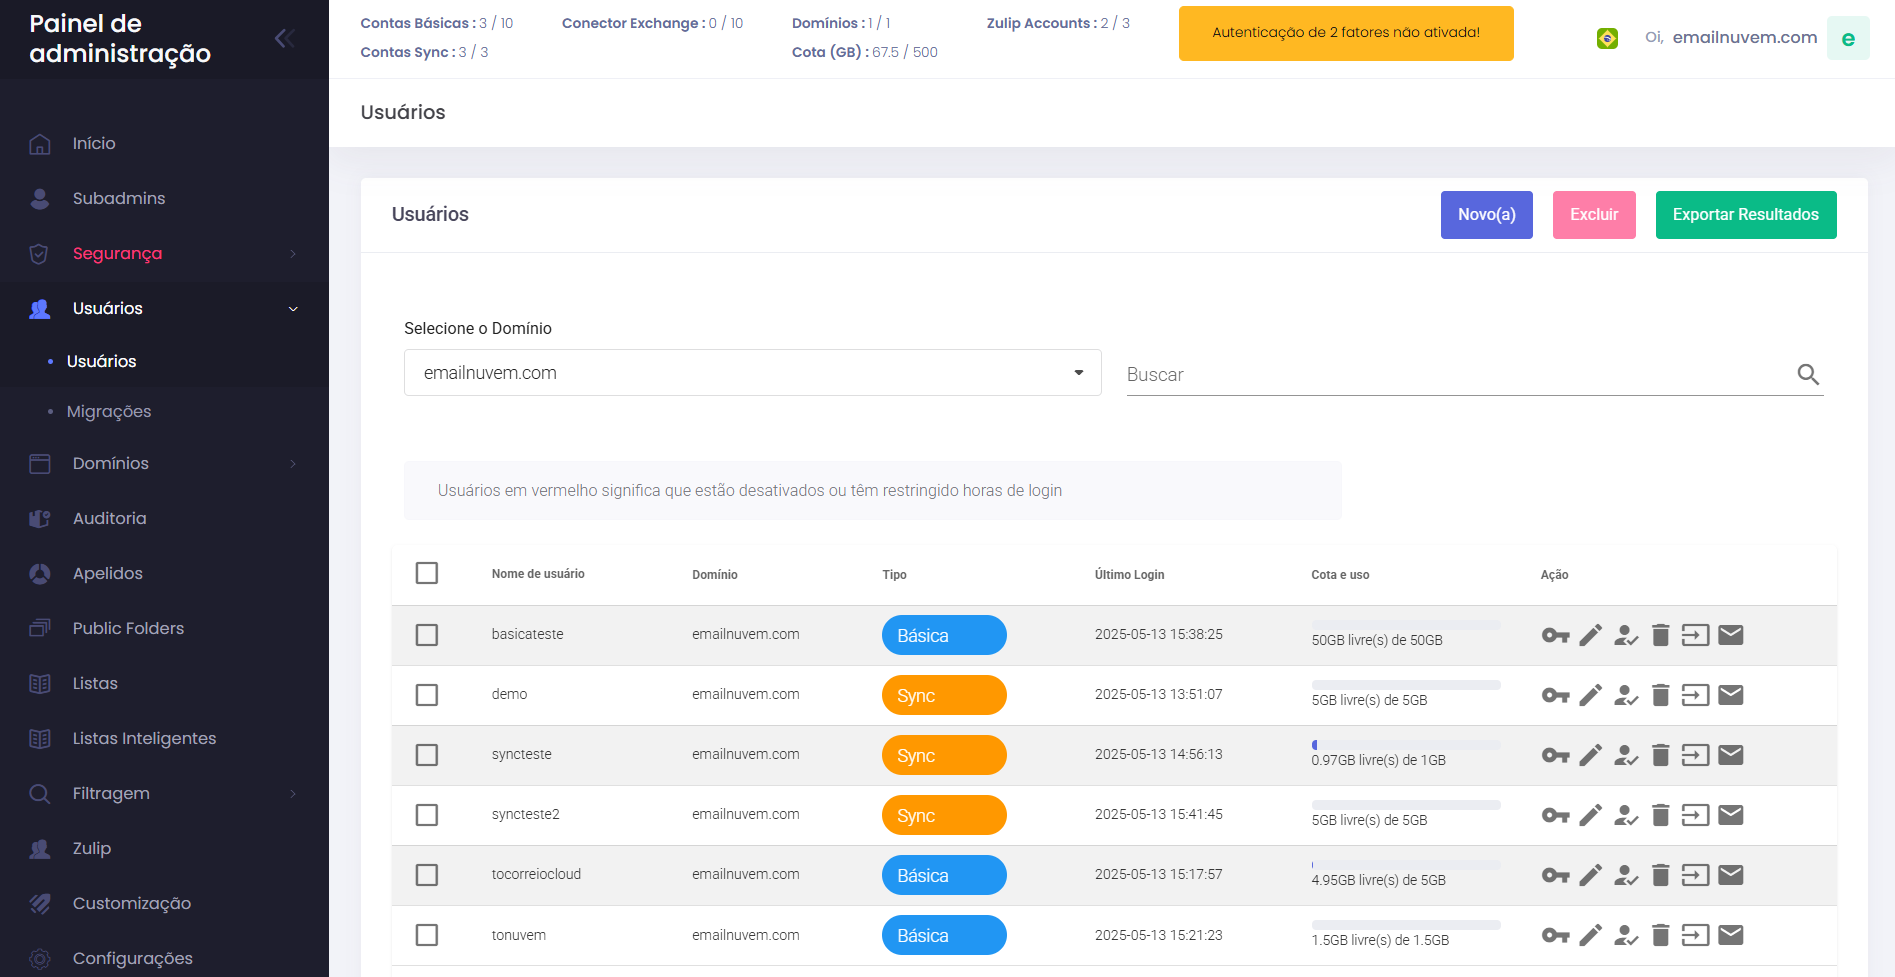Open Migrações in the sidebar
The width and height of the screenshot is (1895, 977).
(109, 411)
